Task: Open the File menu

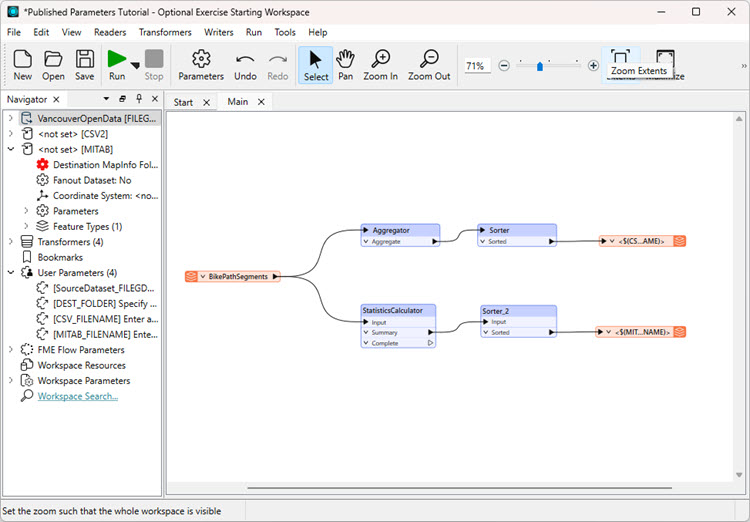Action: pos(14,32)
